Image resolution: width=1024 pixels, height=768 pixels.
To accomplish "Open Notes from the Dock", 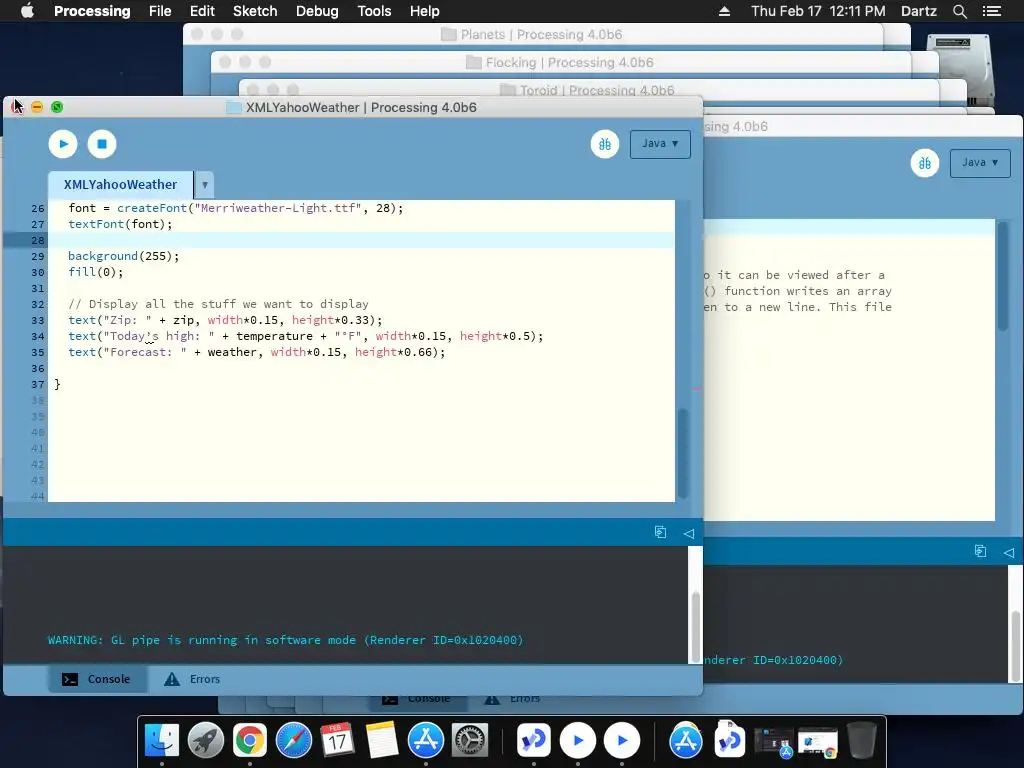I will [381, 741].
